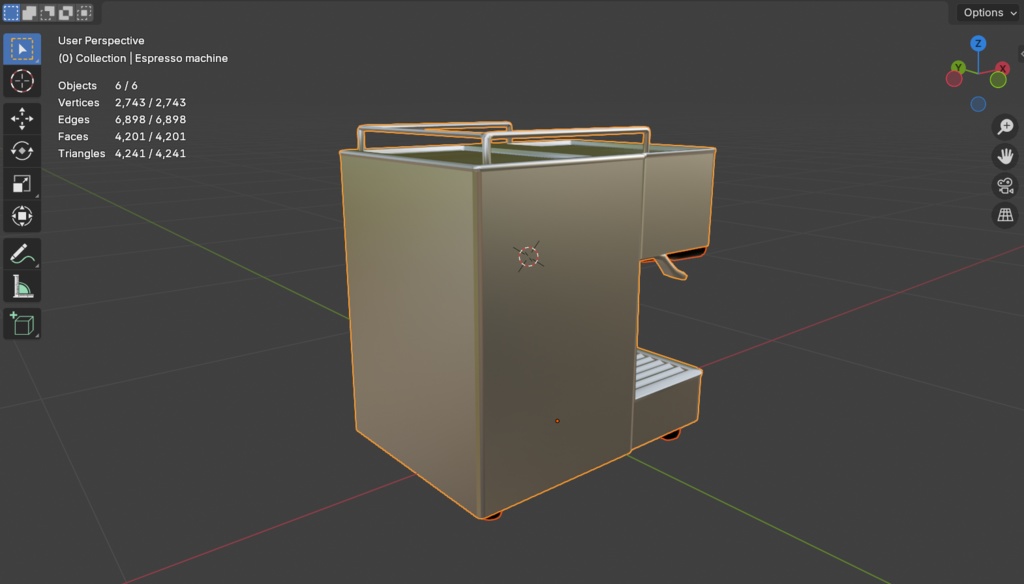
Task: Click the Tweak selection mode icon
Action: tap(10, 12)
